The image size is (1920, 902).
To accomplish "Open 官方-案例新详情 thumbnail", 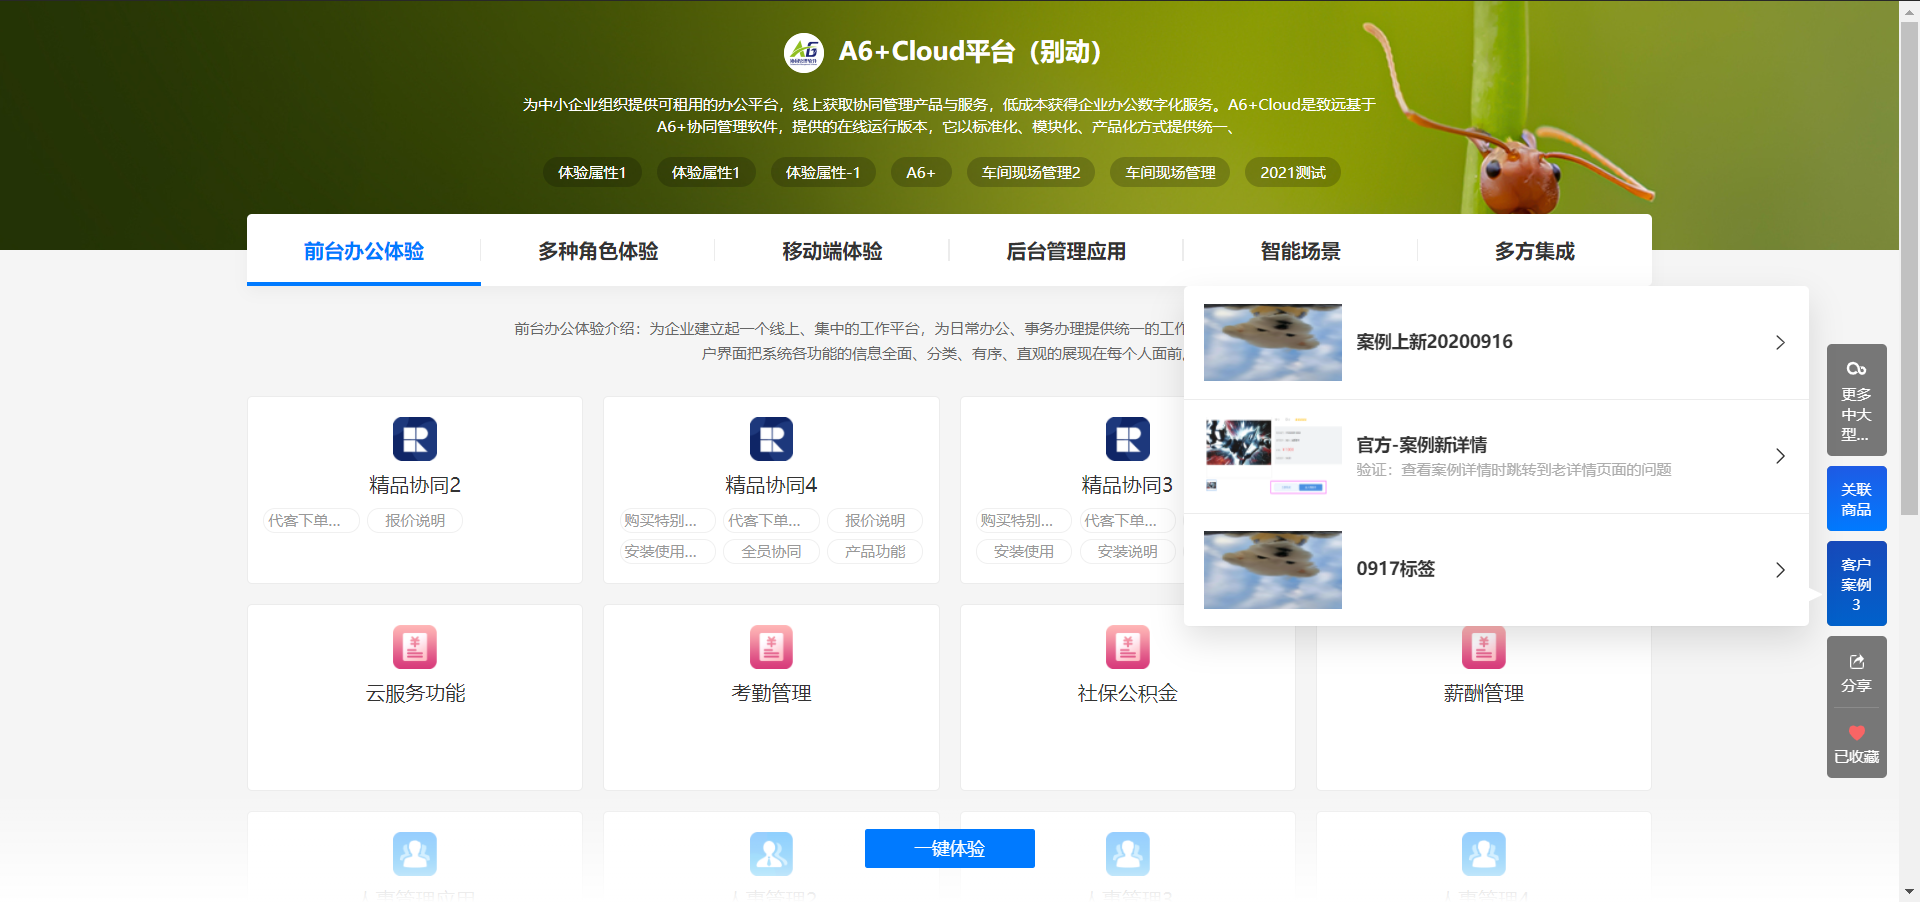I will pyautogui.click(x=1273, y=456).
